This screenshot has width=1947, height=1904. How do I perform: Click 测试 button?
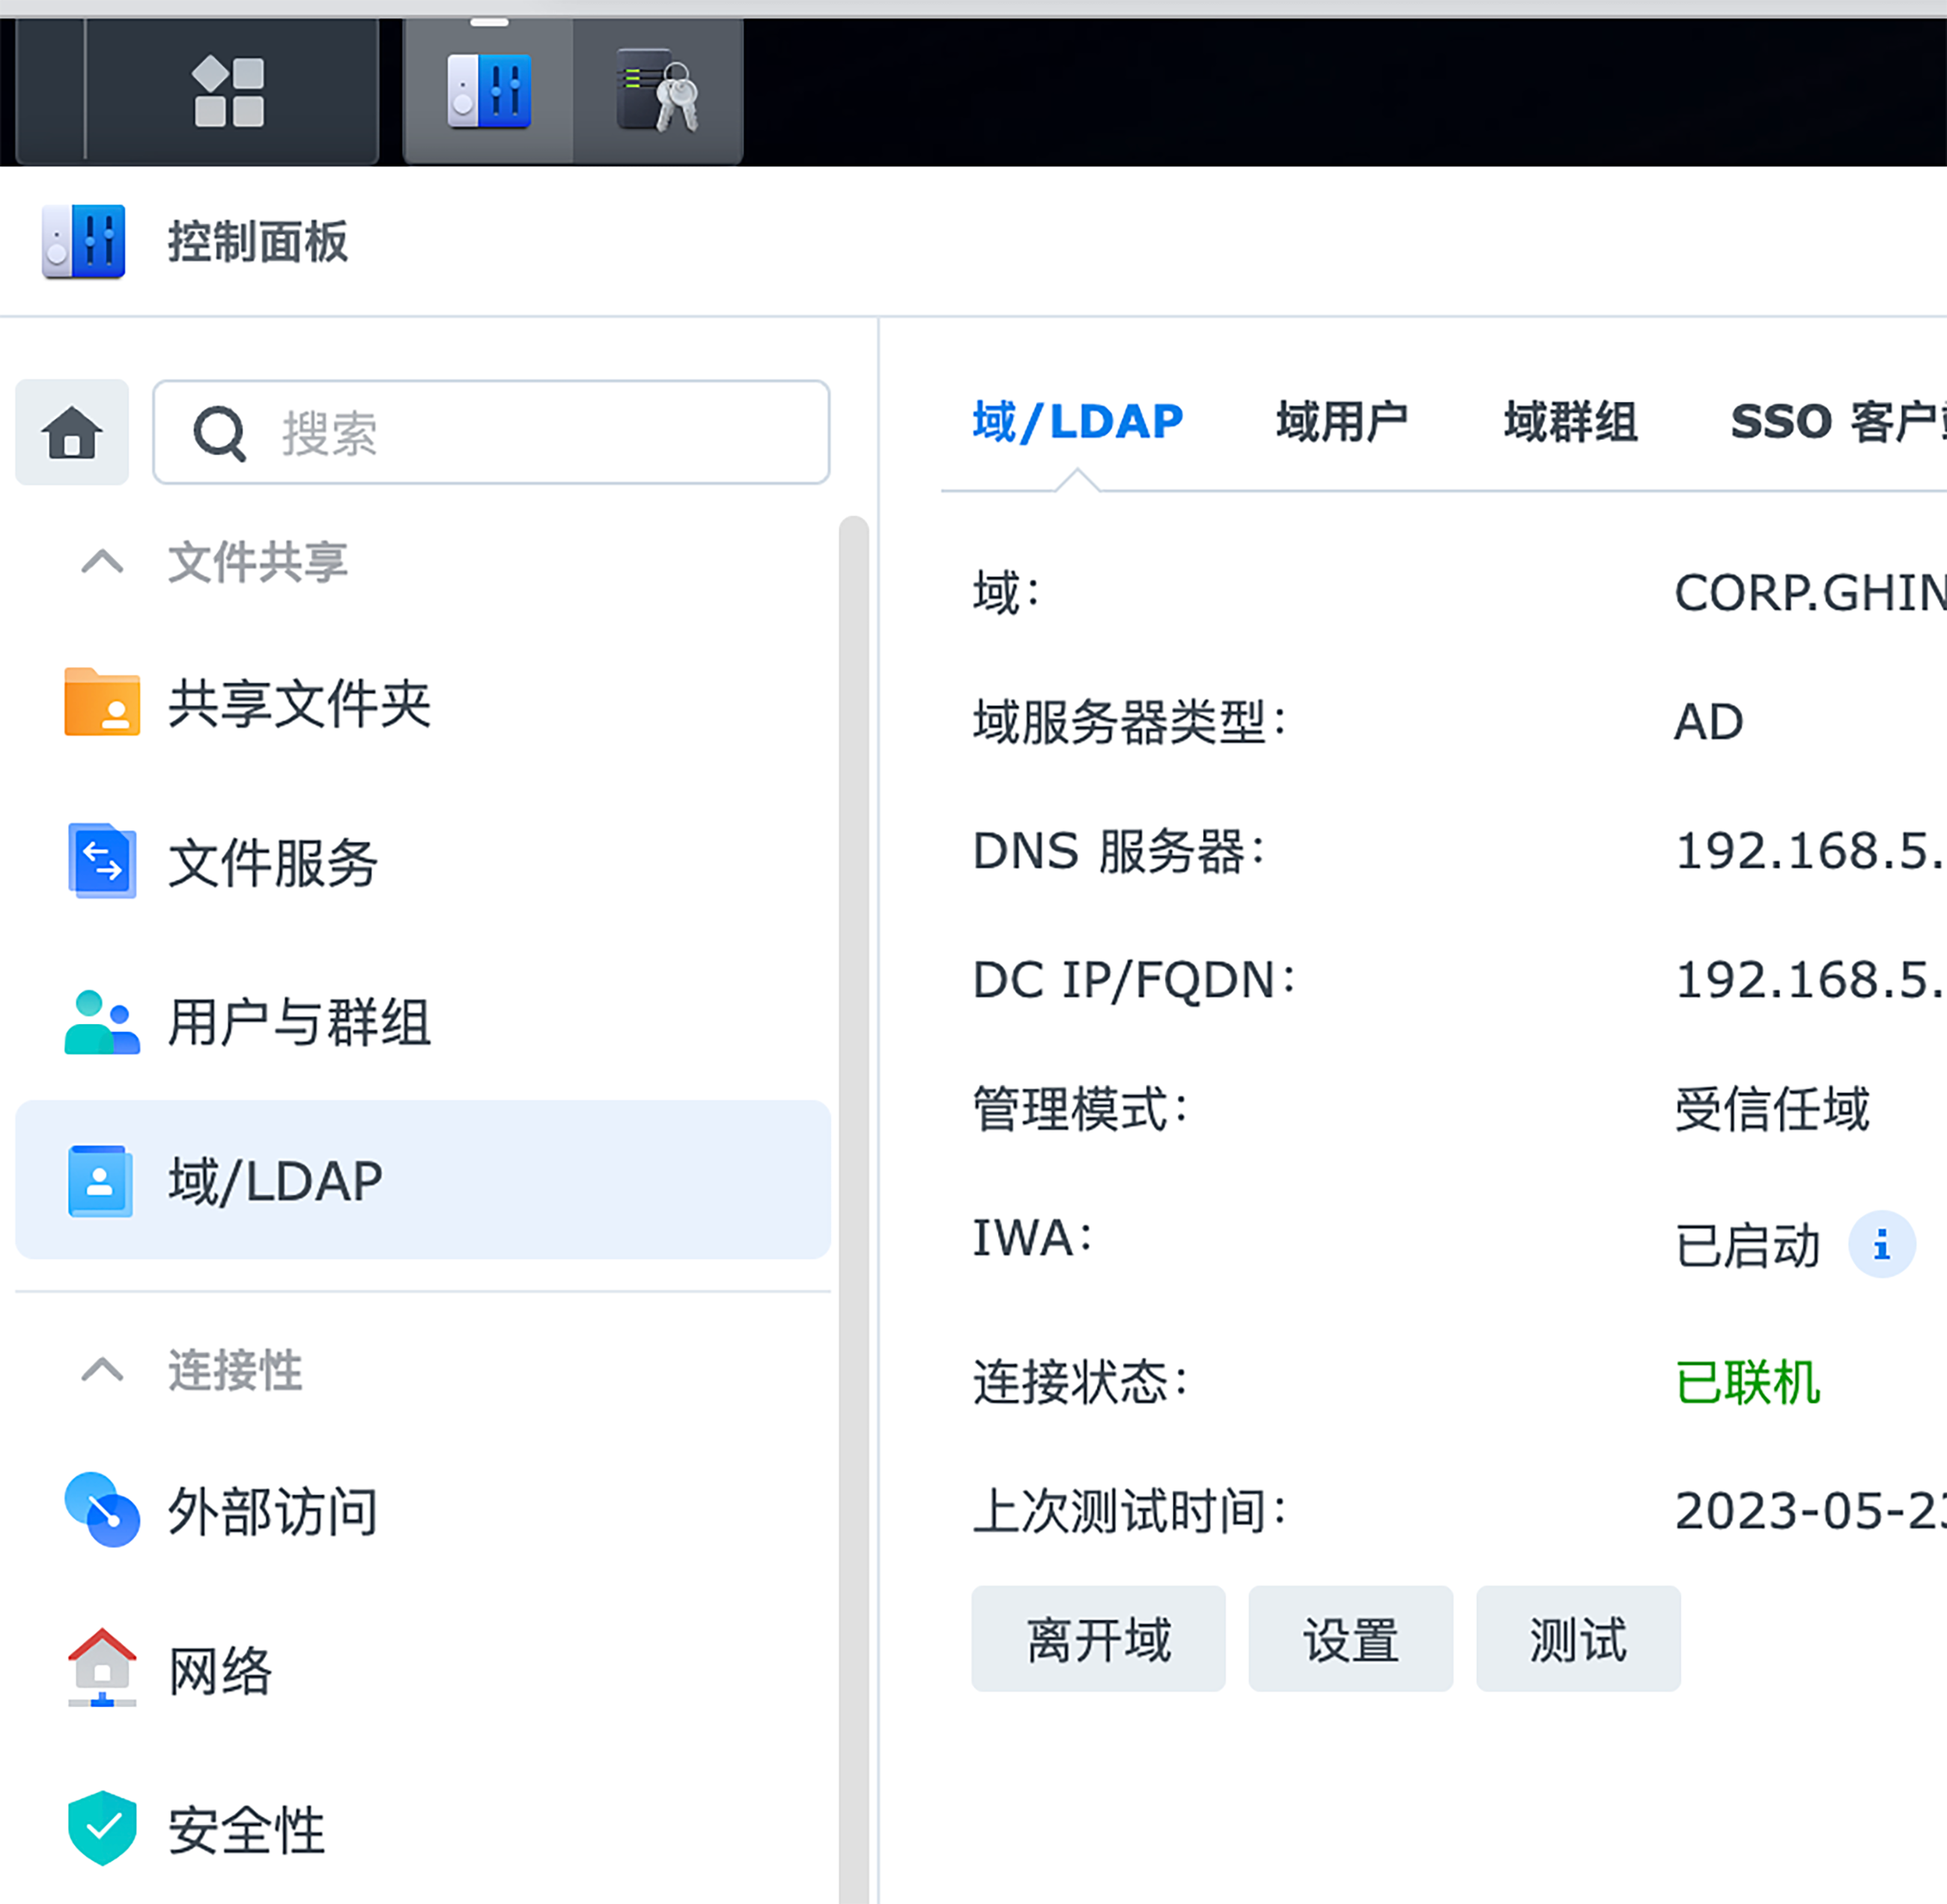(x=1578, y=1639)
